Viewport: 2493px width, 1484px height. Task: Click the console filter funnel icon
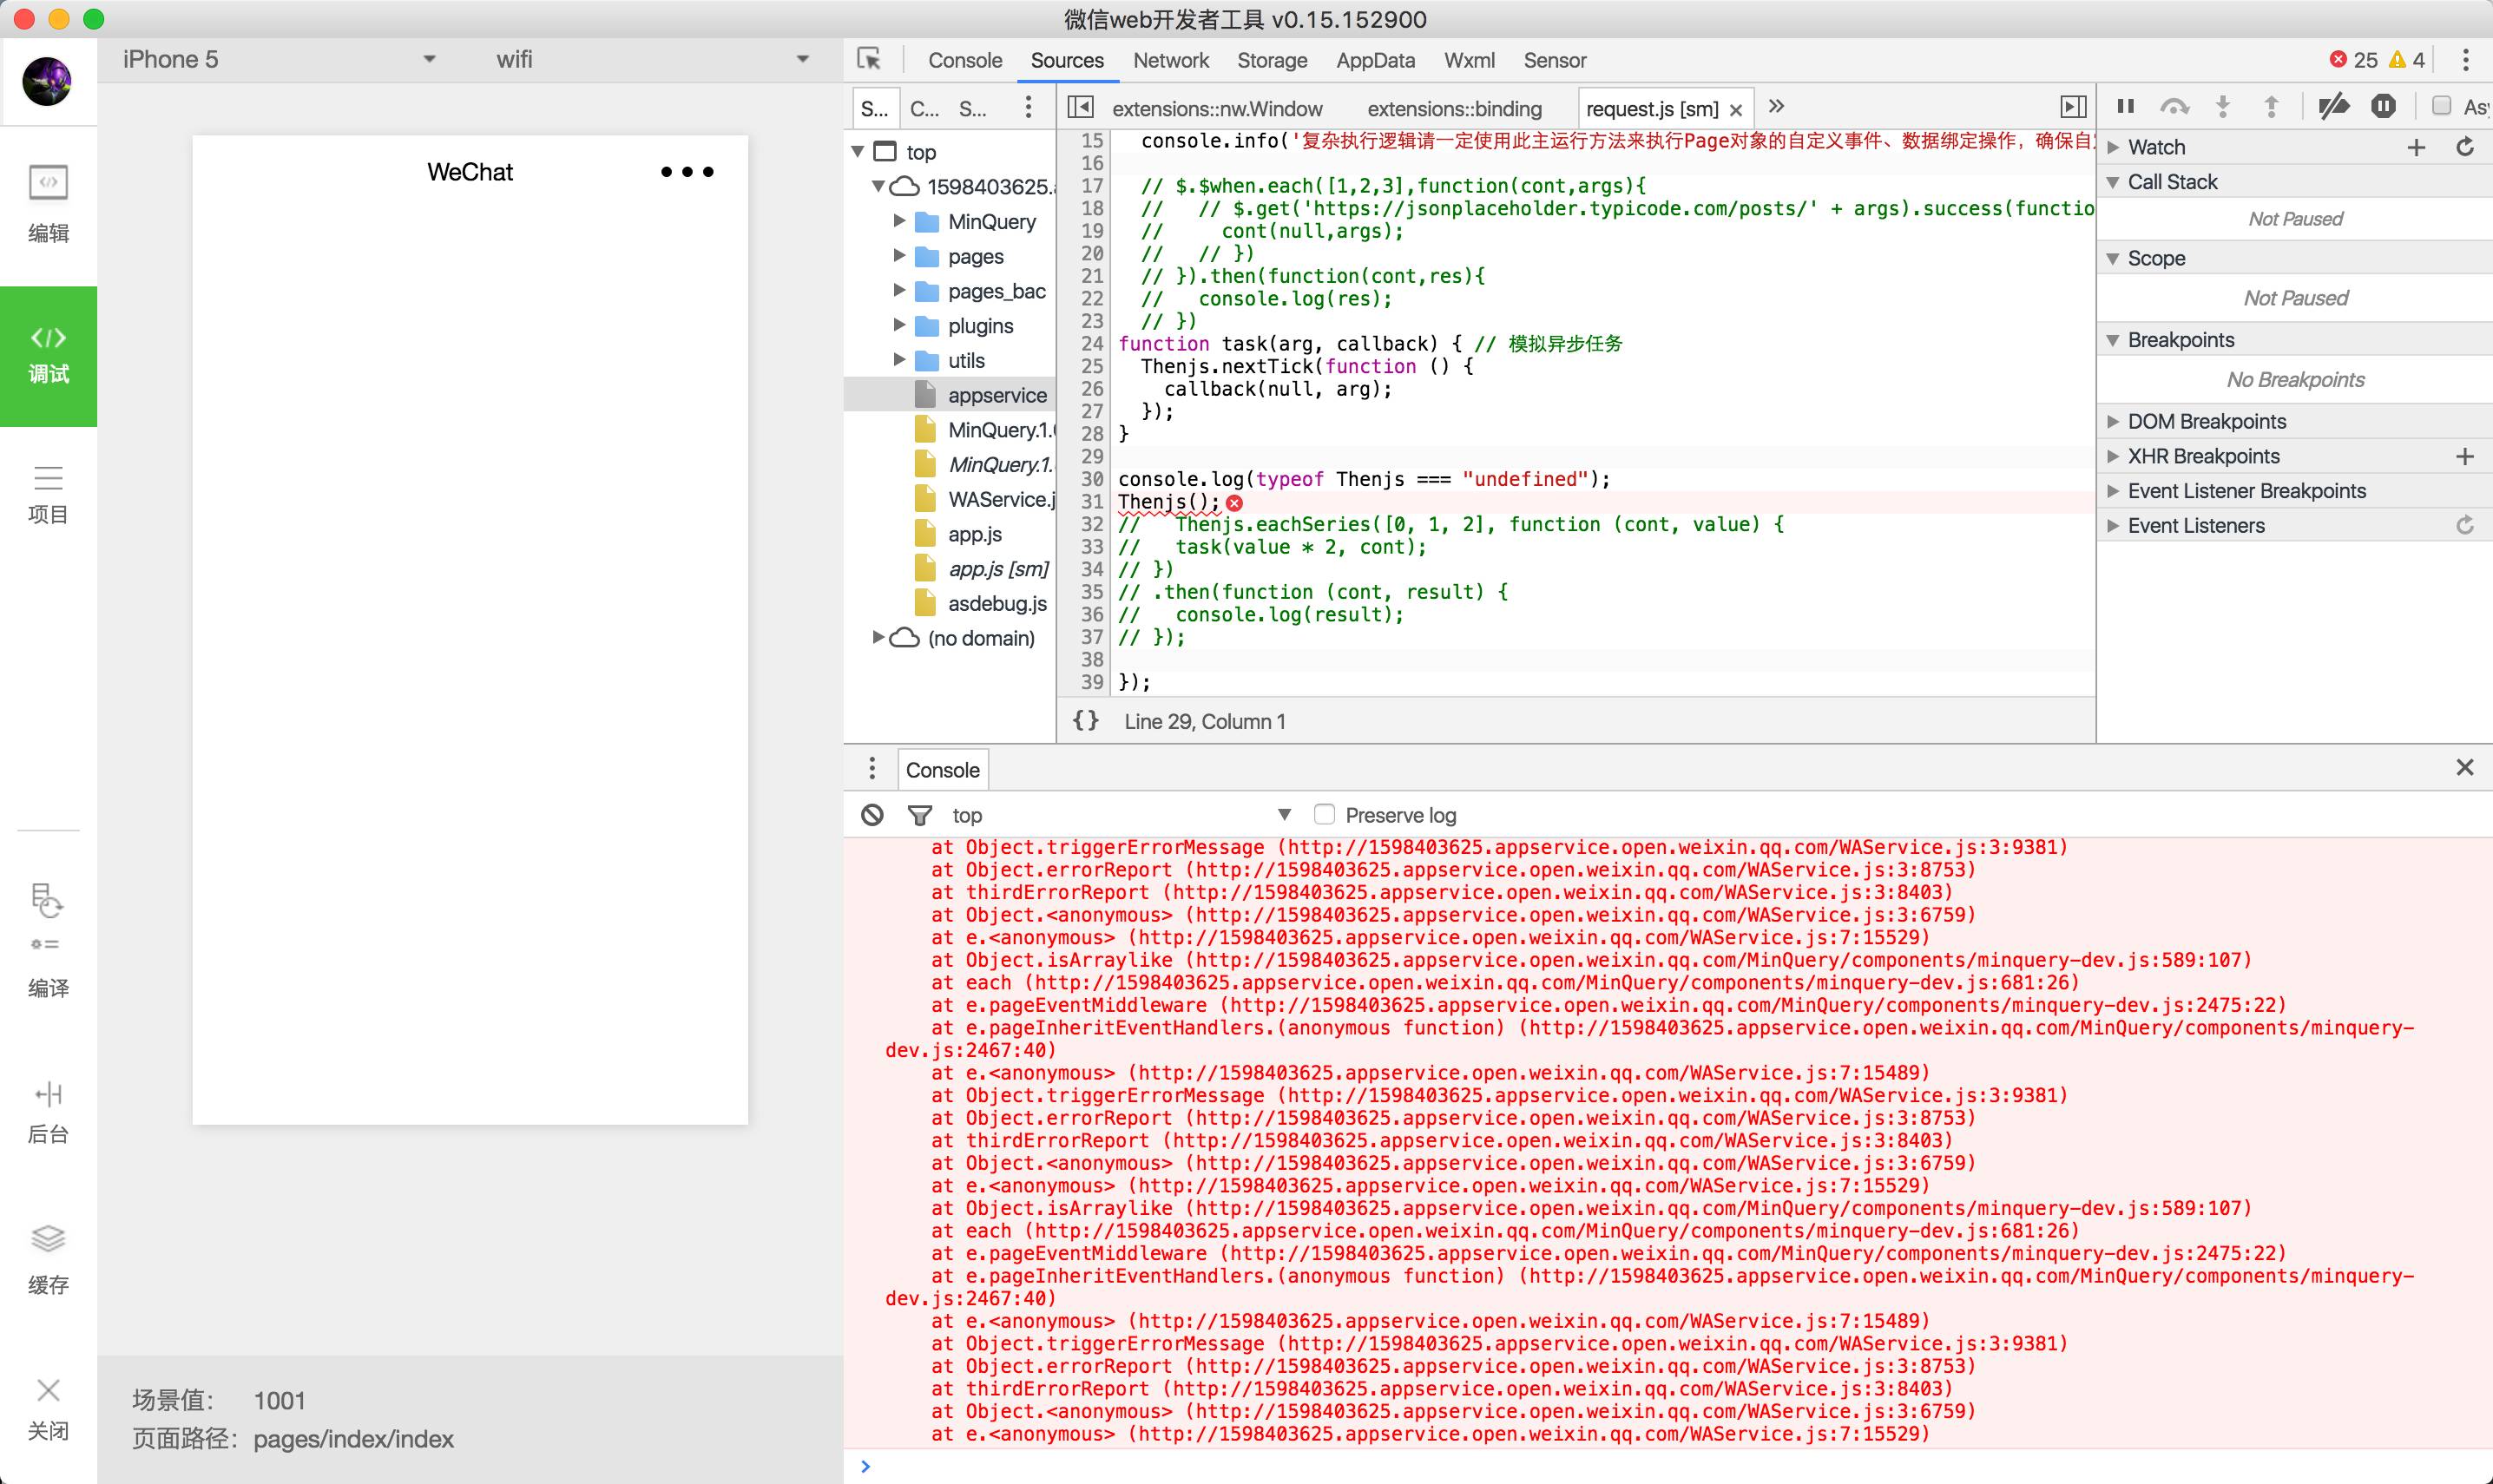coord(919,815)
